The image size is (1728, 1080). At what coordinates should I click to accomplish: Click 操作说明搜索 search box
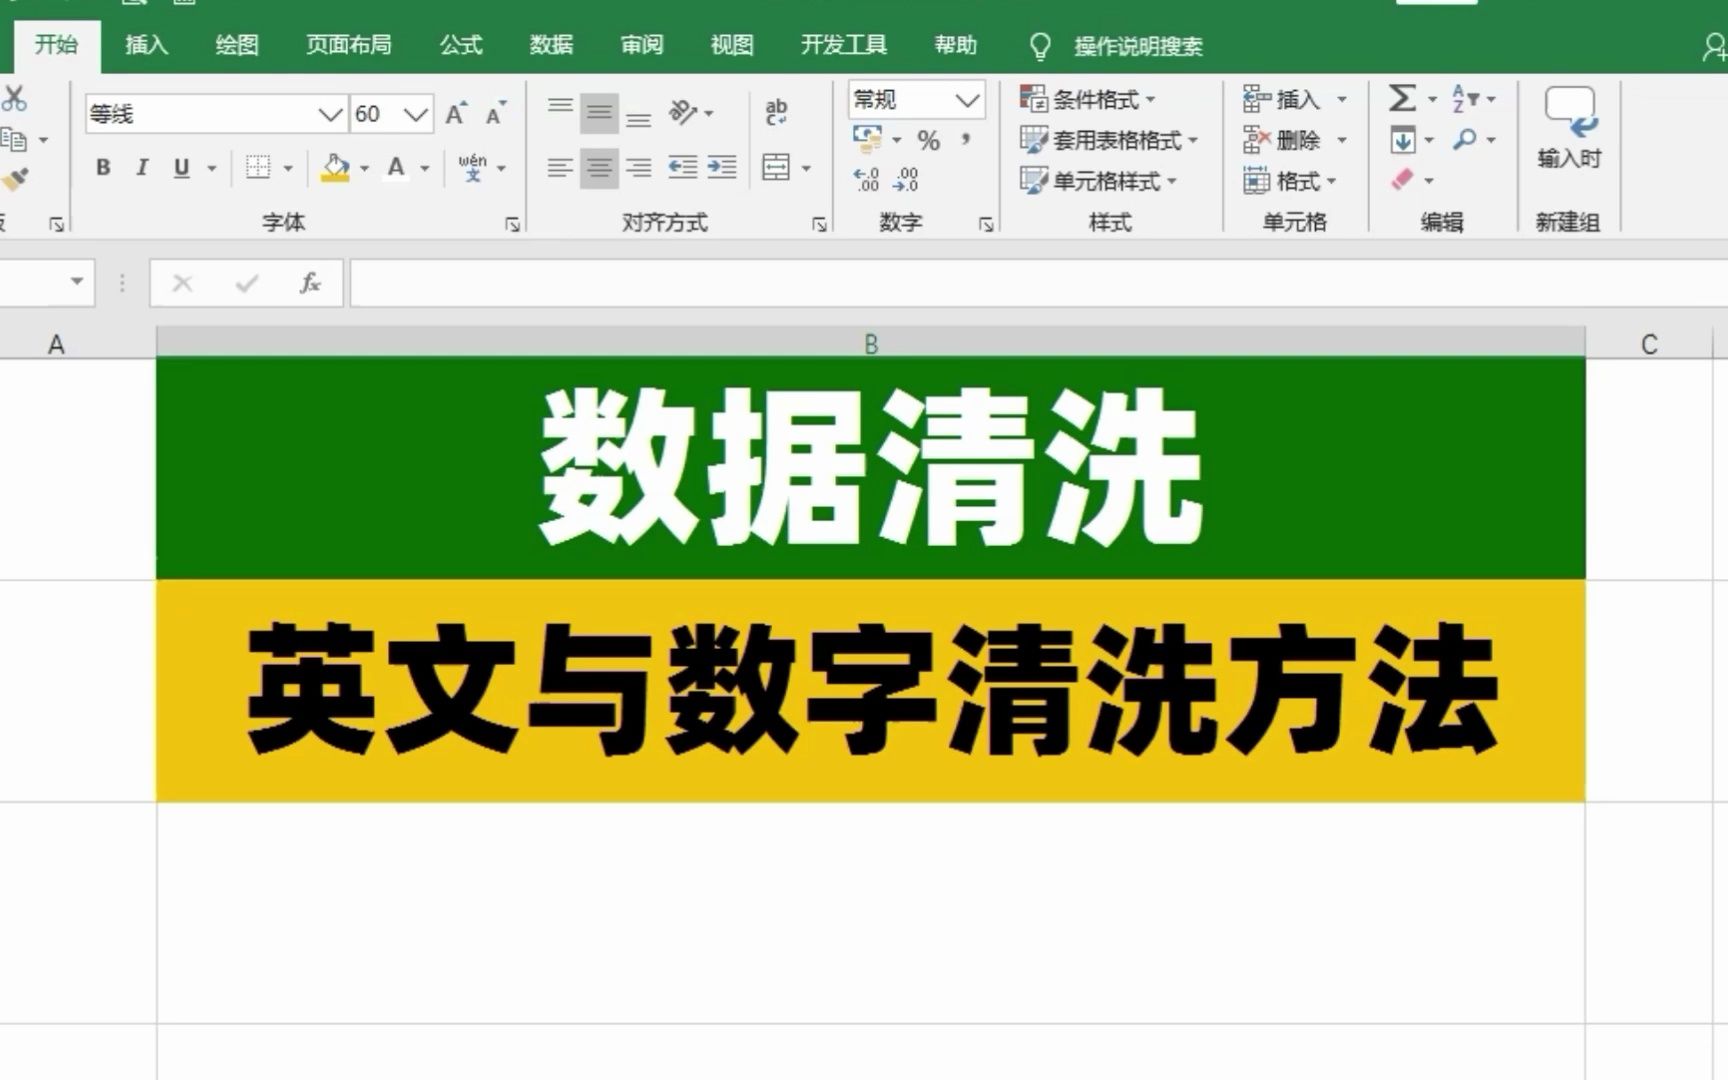point(1138,46)
